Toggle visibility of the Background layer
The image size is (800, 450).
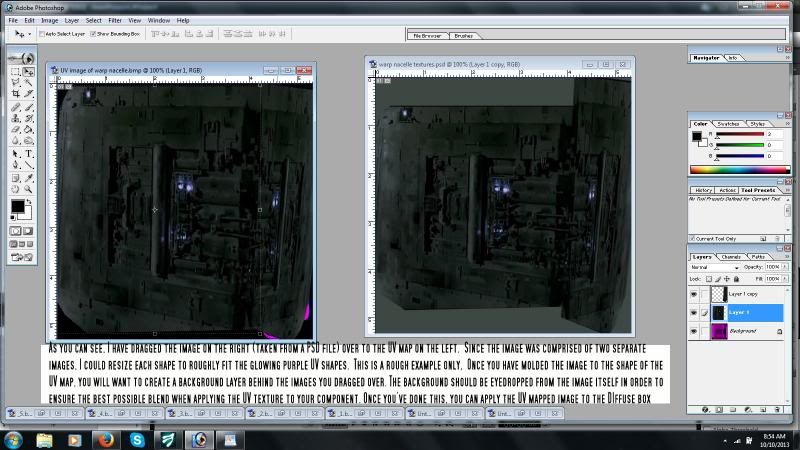coord(694,331)
